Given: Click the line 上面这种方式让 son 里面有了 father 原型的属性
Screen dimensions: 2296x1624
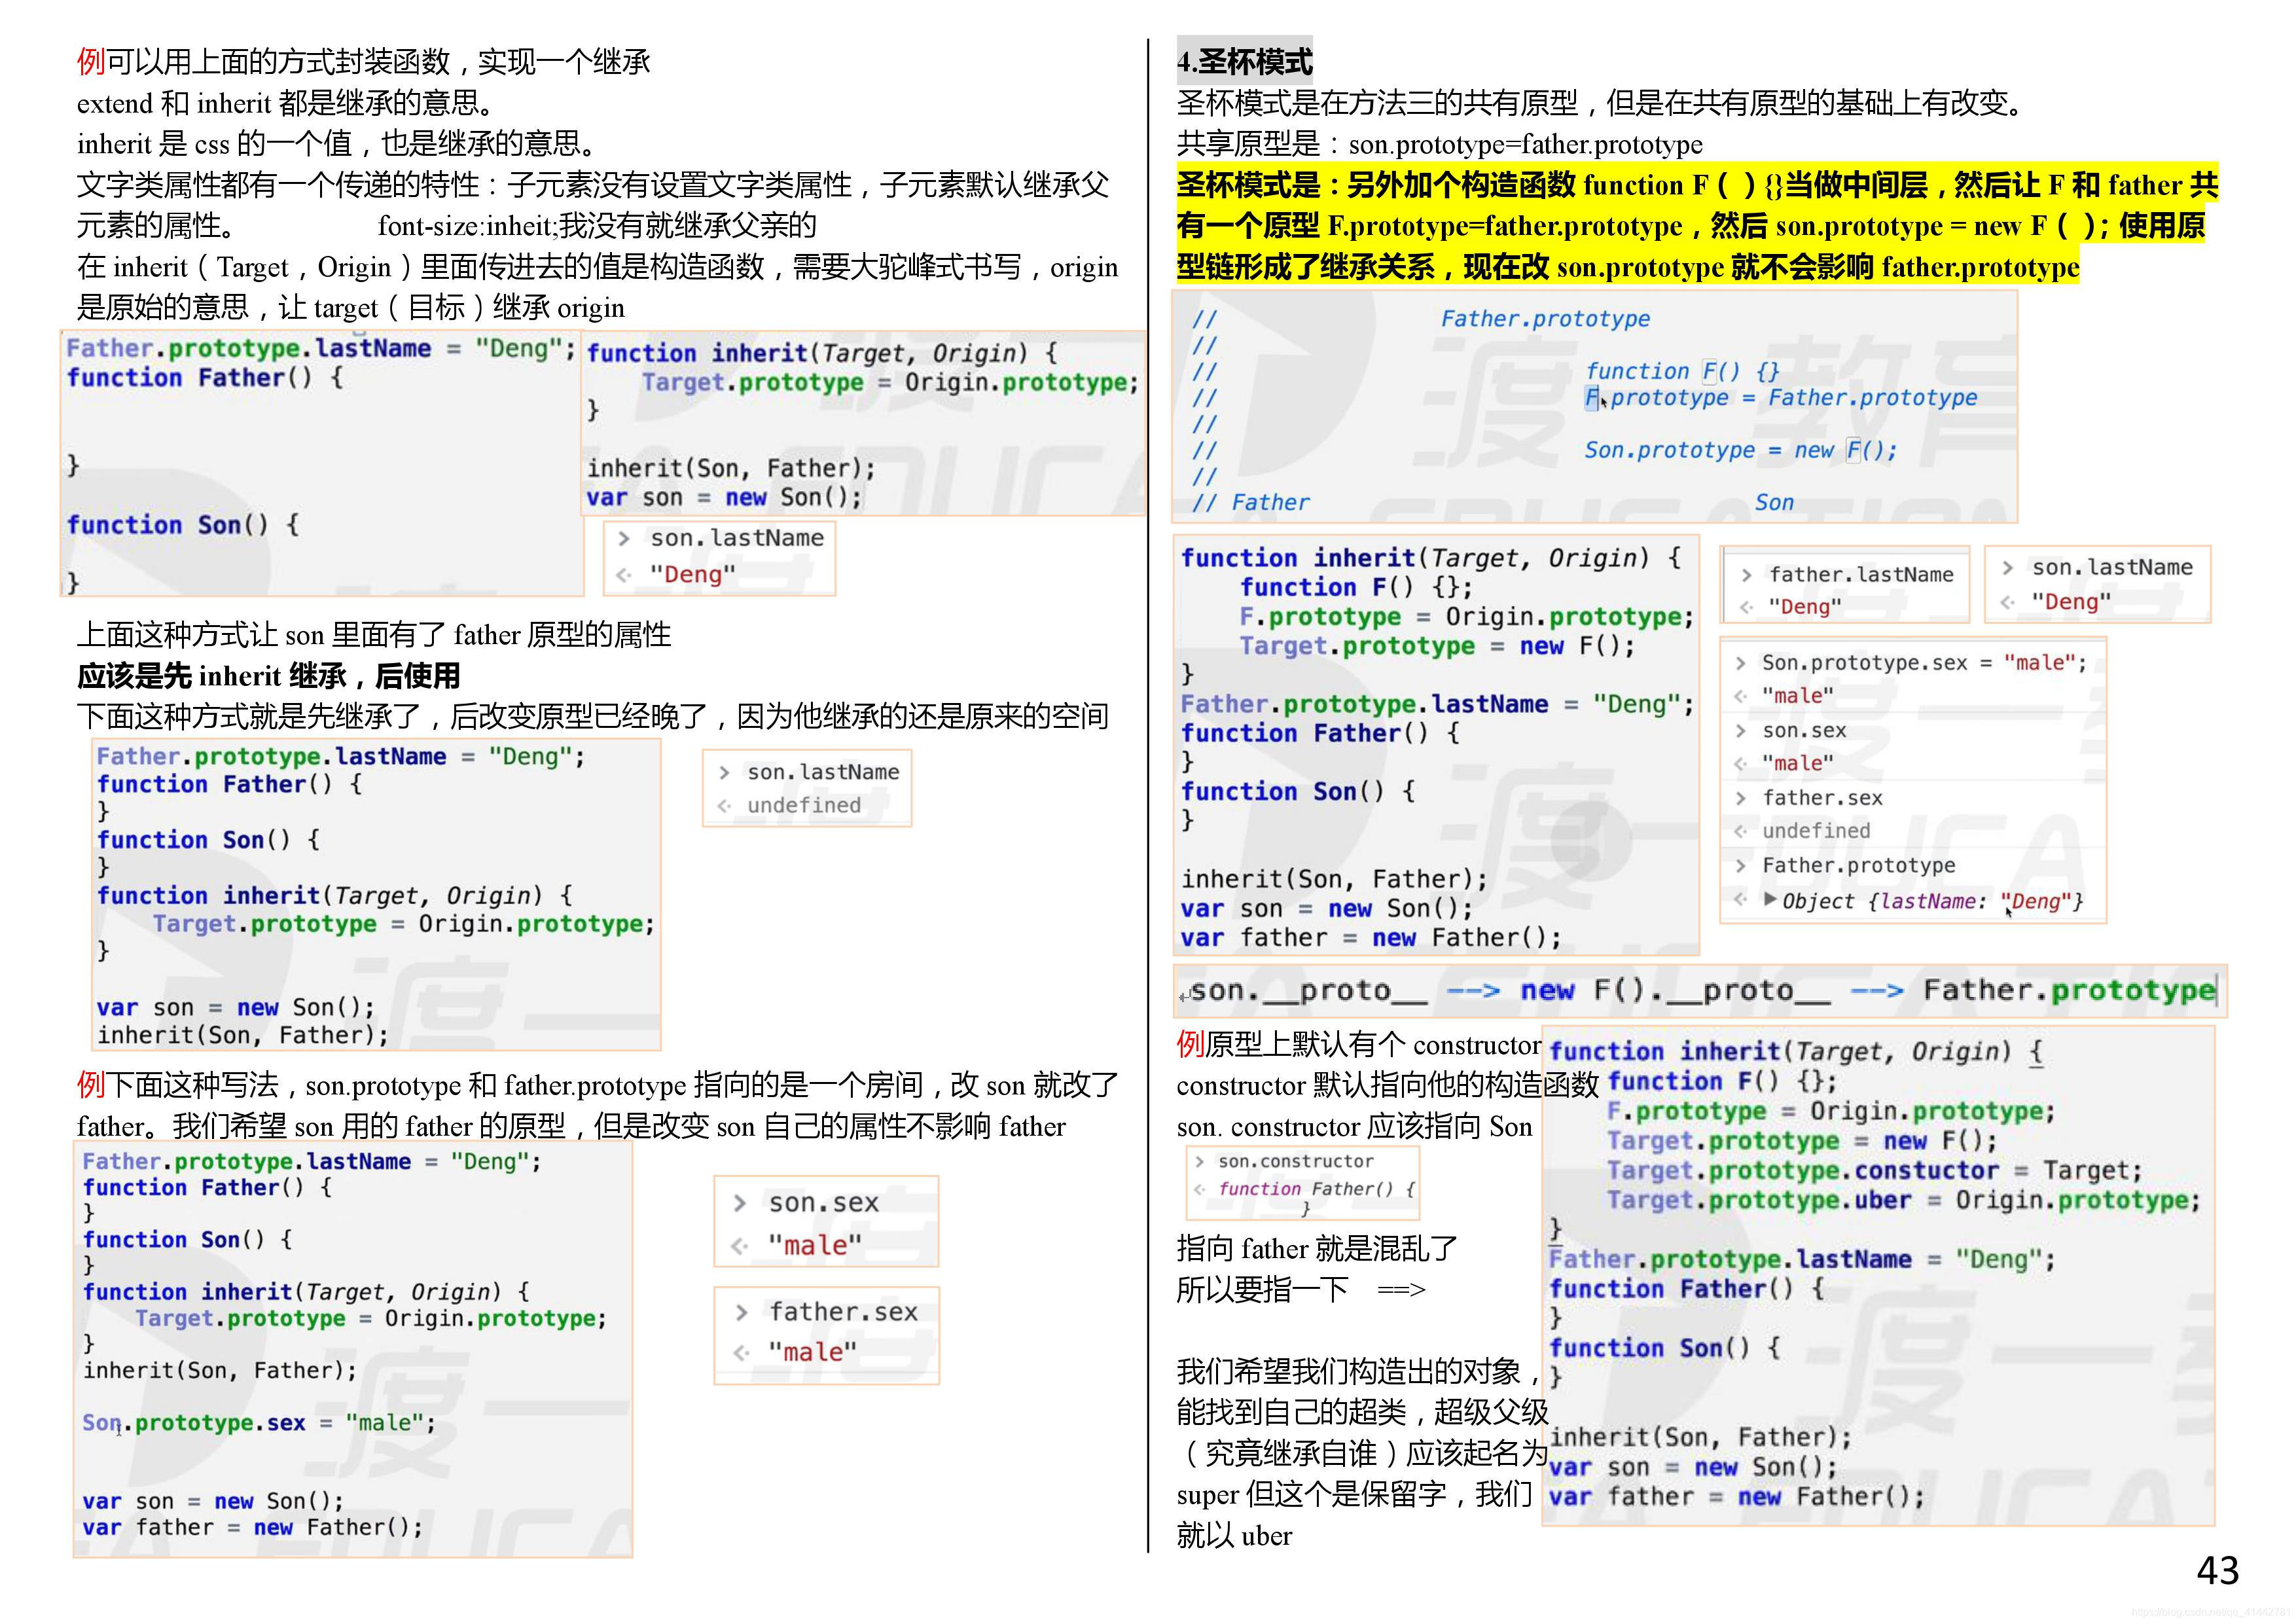Looking at the screenshot, I should pos(374,635).
